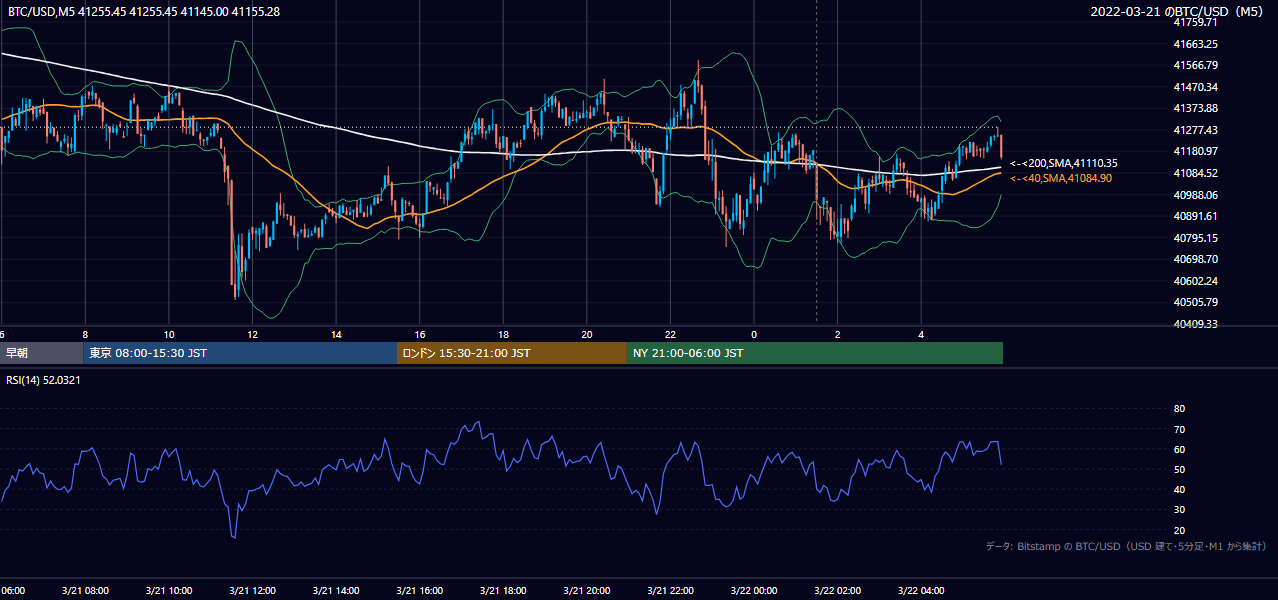Click the 3/21 16:00 time label
The height and width of the screenshot is (600, 1278).
[419, 591]
